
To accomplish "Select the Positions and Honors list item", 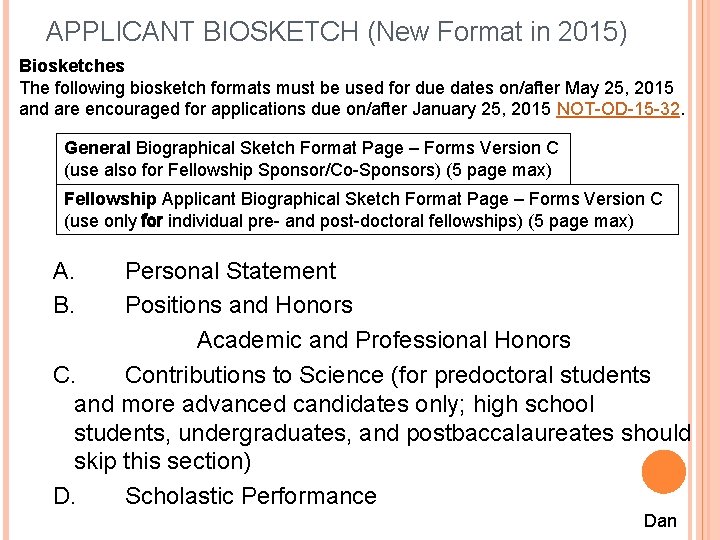I will click(x=238, y=305).
